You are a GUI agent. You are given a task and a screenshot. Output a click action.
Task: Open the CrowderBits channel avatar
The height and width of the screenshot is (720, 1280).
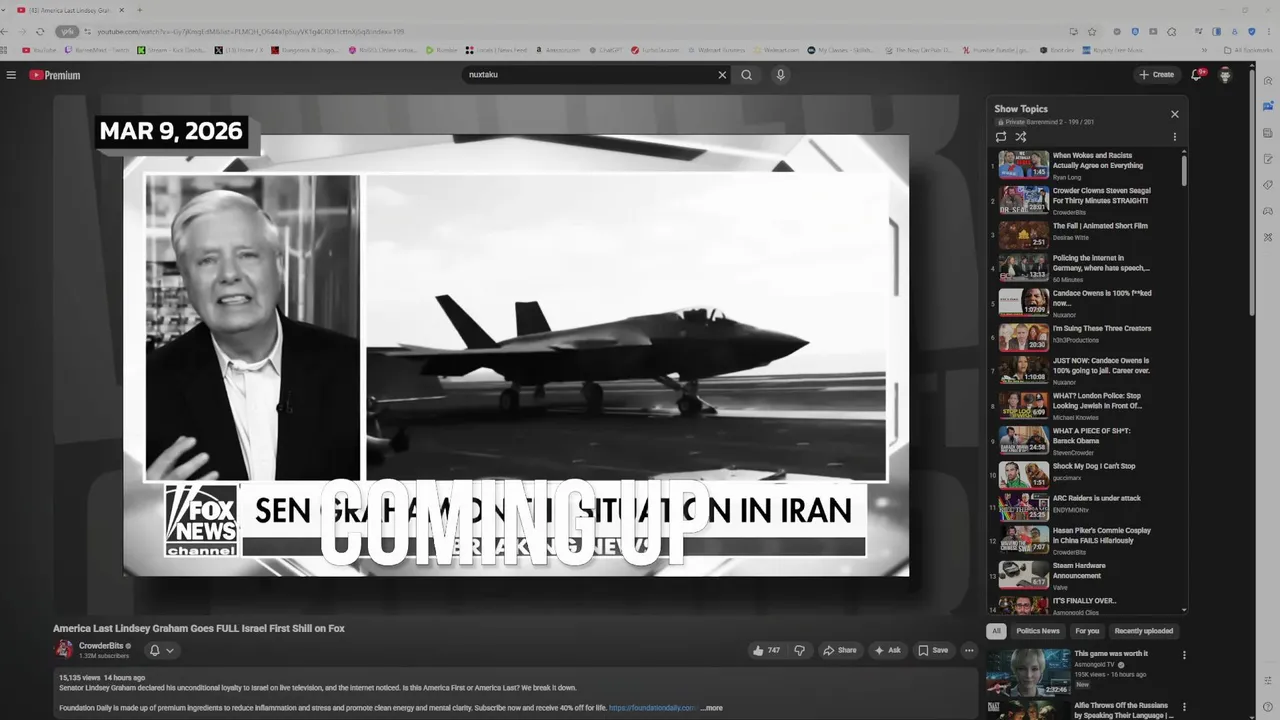point(64,649)
